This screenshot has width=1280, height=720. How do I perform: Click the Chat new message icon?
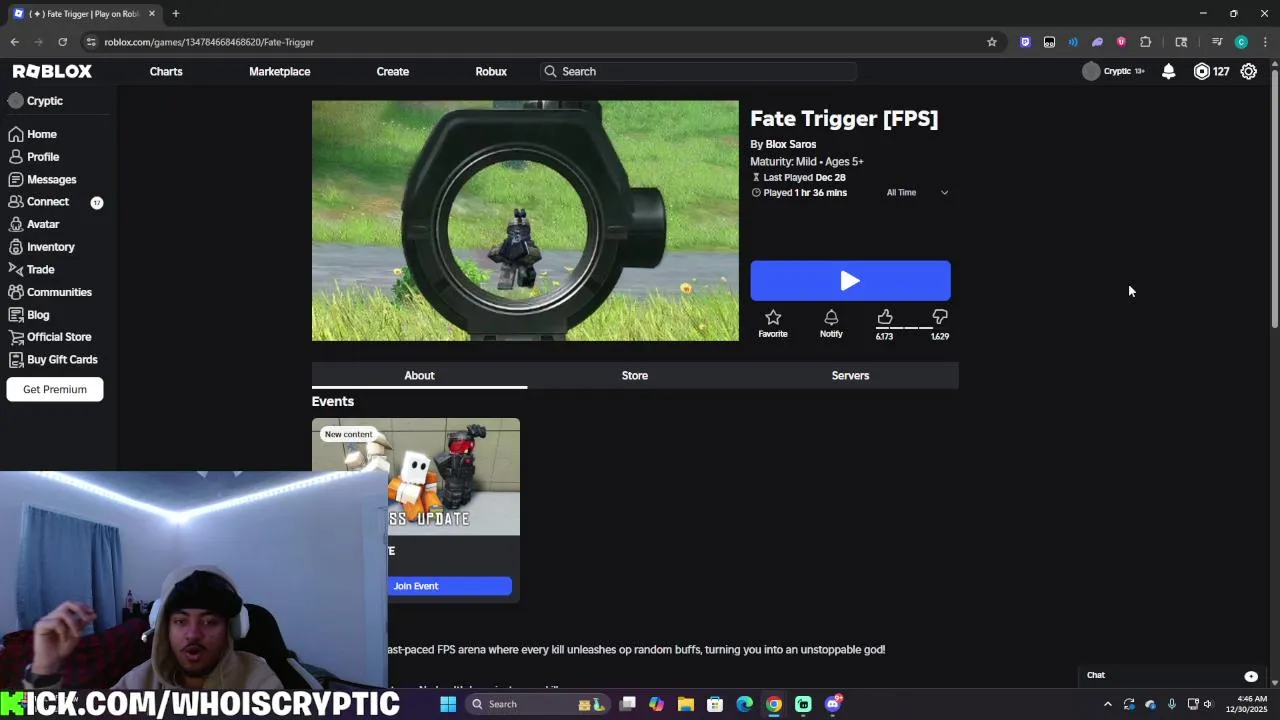coord(1251,676)
